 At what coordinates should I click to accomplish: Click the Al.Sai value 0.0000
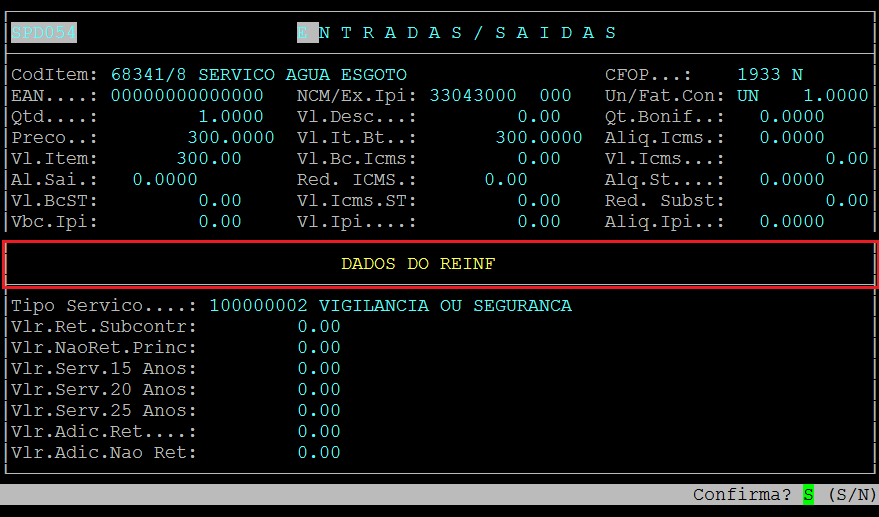click(165, 180)
